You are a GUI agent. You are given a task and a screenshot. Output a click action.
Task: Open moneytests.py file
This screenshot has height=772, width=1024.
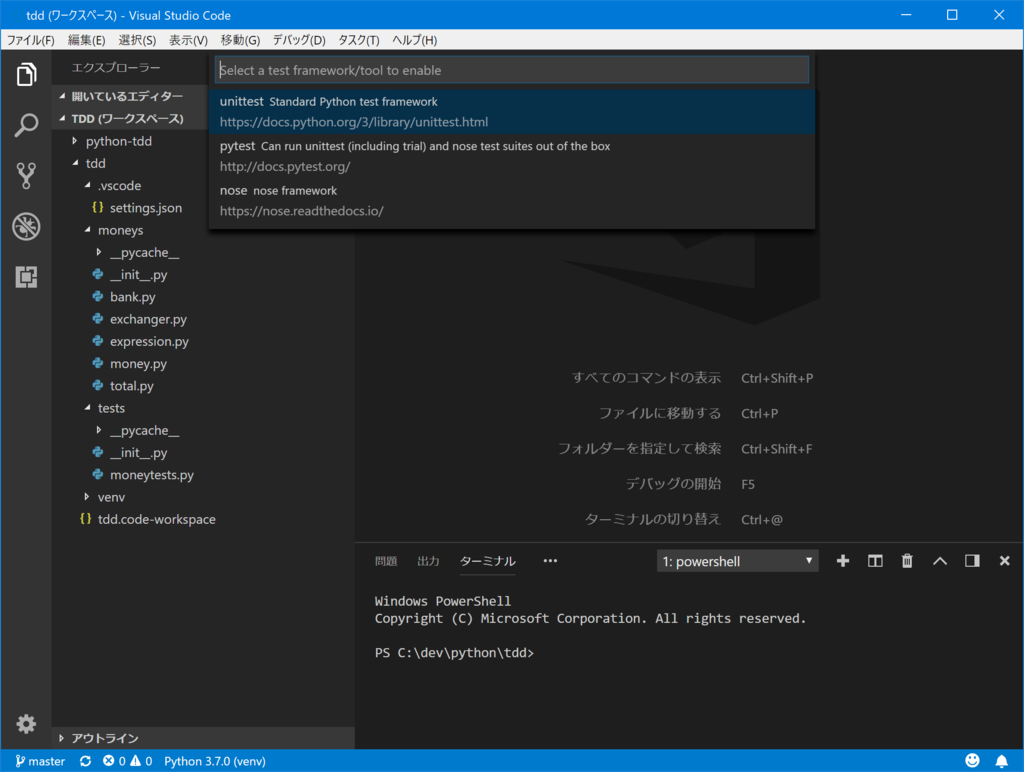click(x=152, y=475)
